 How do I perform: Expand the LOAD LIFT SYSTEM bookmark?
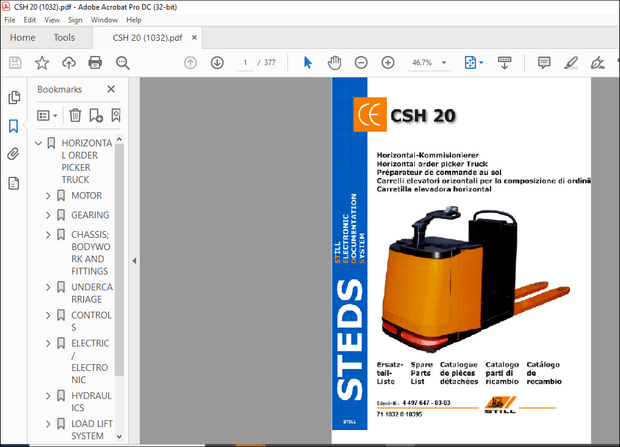48,424
